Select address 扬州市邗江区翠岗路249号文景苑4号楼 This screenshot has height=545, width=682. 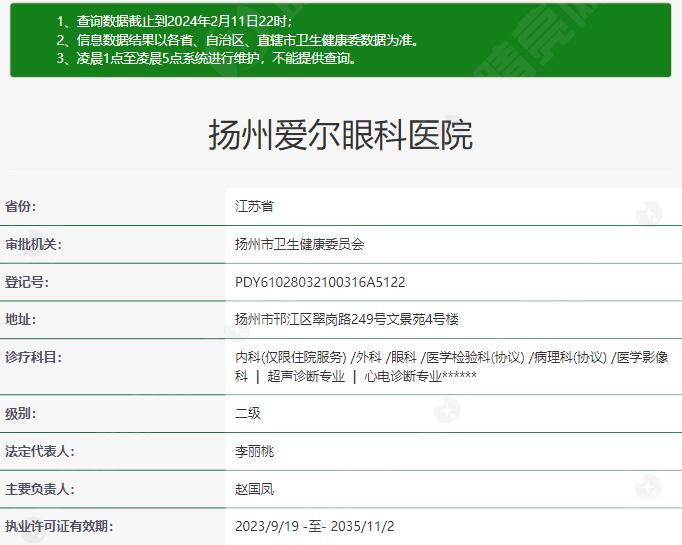point(347,319)
